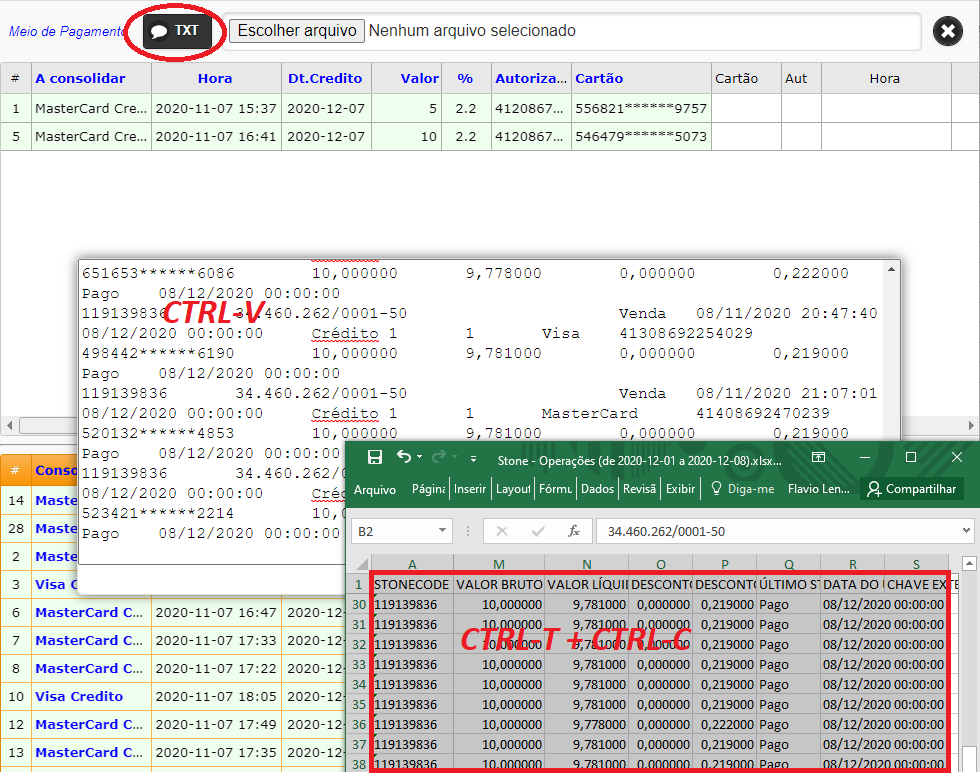
Task: Switch to the Dados ribbon tab
Action: pyautogui.click(x=598, y=489)
